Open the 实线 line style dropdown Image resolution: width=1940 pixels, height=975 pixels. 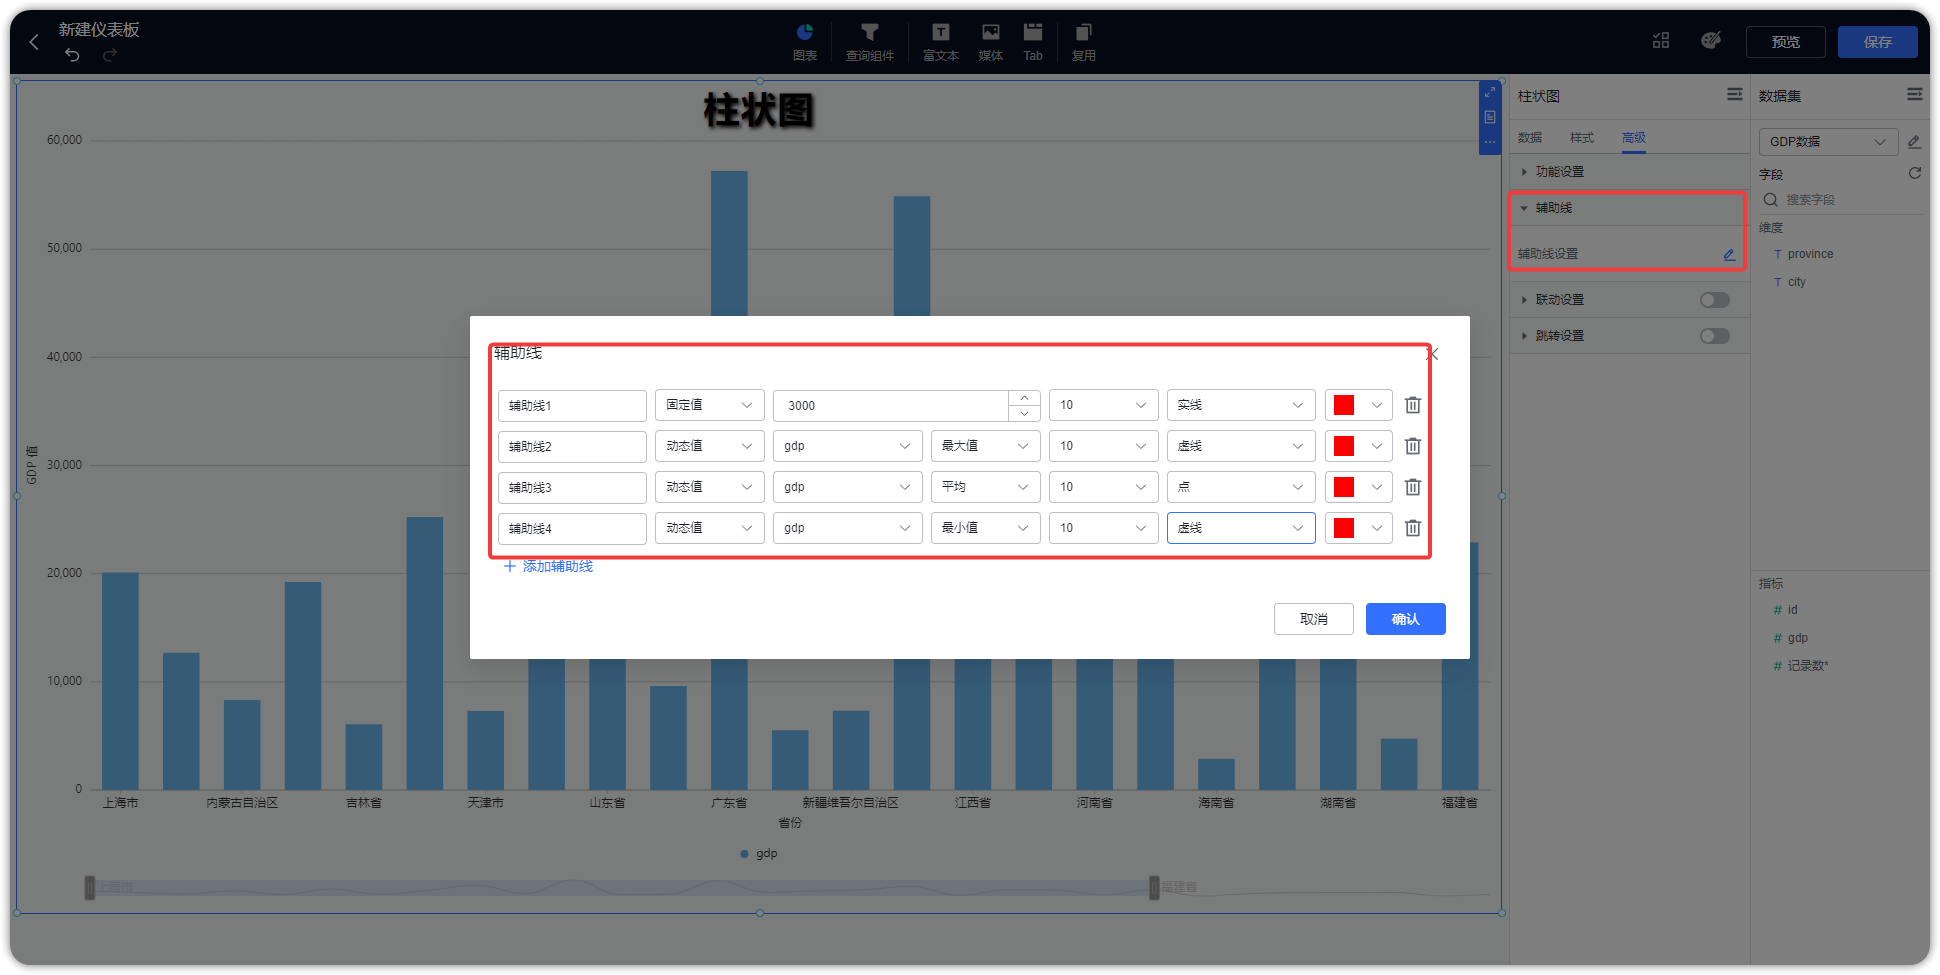click(x=1241, y=405)
